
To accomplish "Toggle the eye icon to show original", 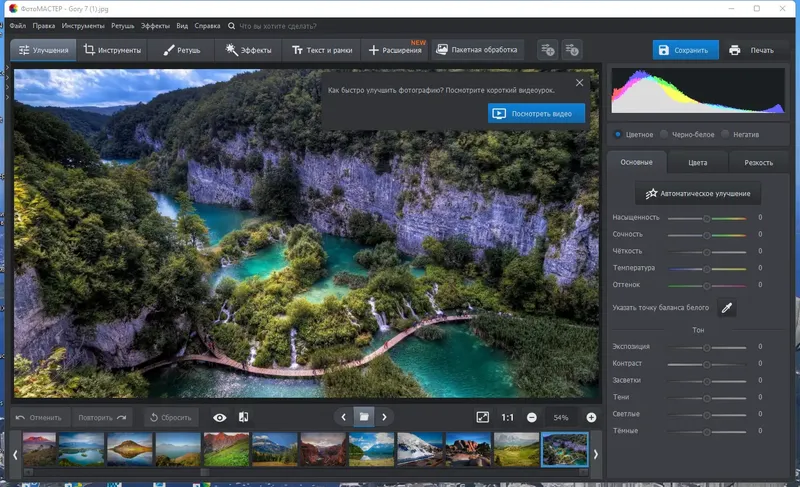I will point(219,417).
